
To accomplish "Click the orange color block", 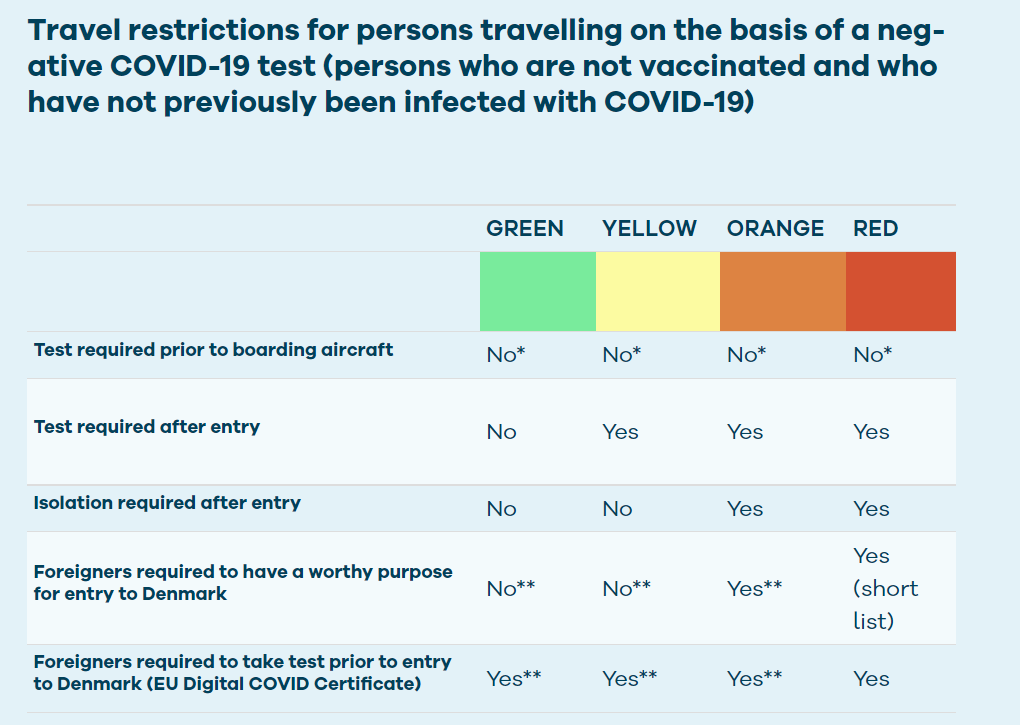I will (x=783, y=291).
